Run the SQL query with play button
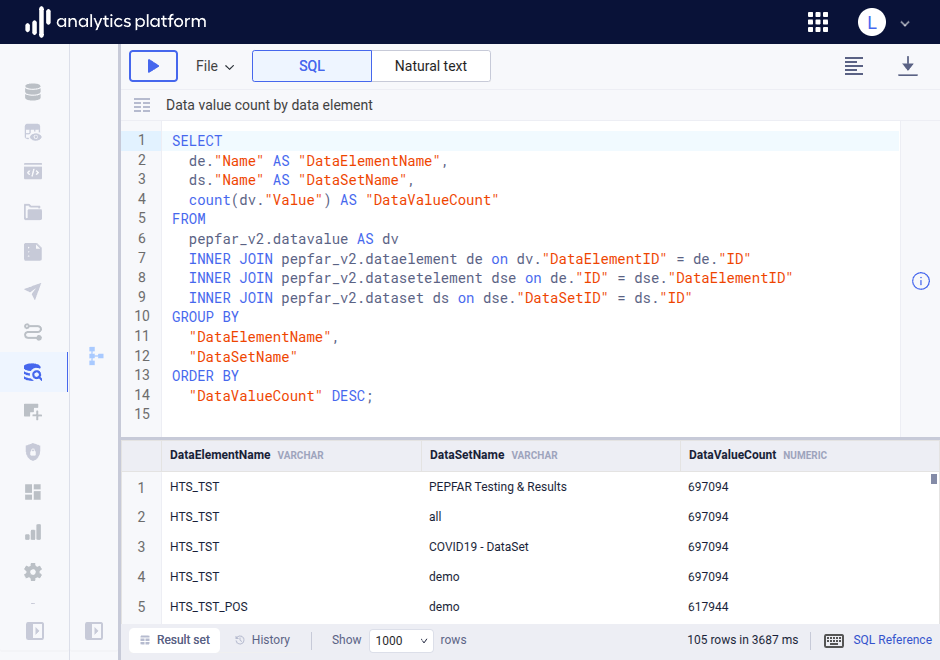 tap(153, 66)
